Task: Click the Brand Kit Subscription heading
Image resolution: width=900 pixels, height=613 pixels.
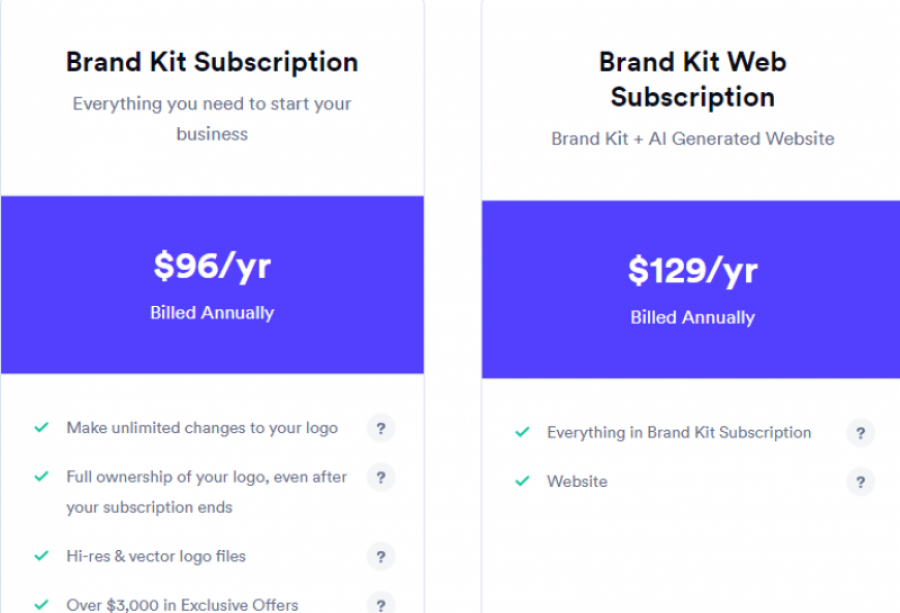Action: [x=211, y=62]
